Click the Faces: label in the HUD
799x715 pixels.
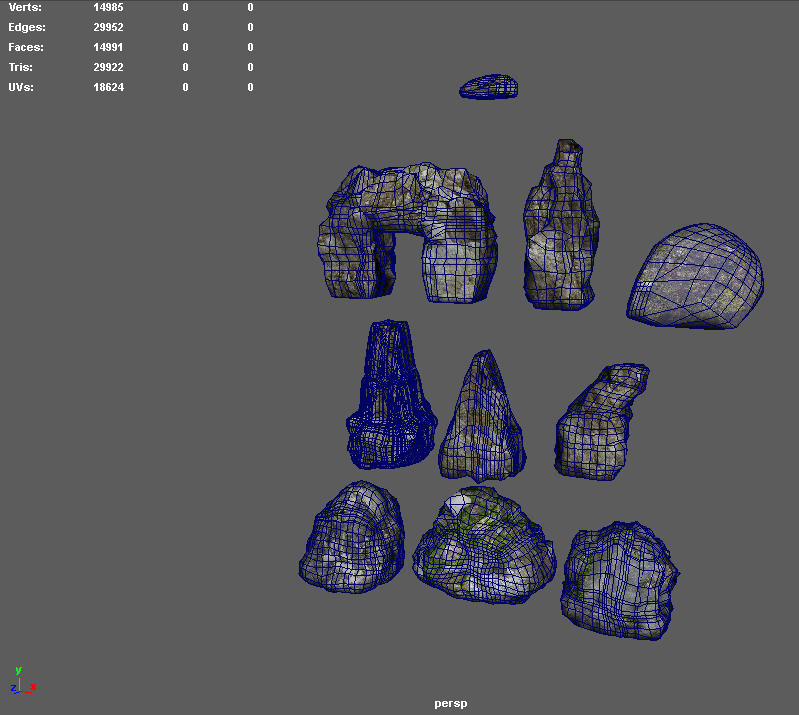(26, 47)
